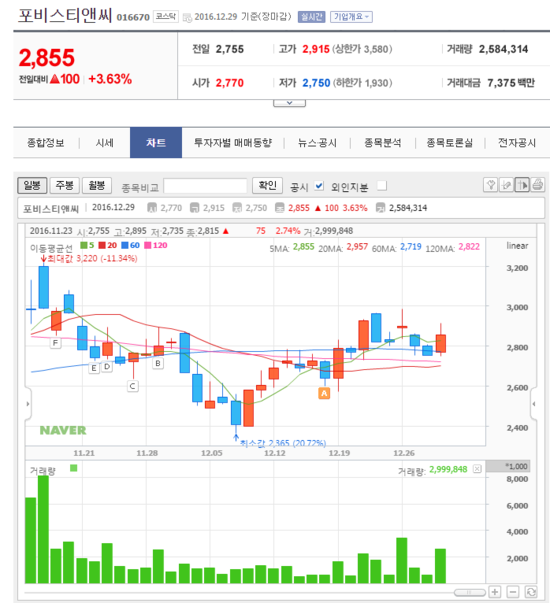The image size is (550, 603).
Task: Select the 차트 tab
Action: pyautogui.click(x=156, y=143)
